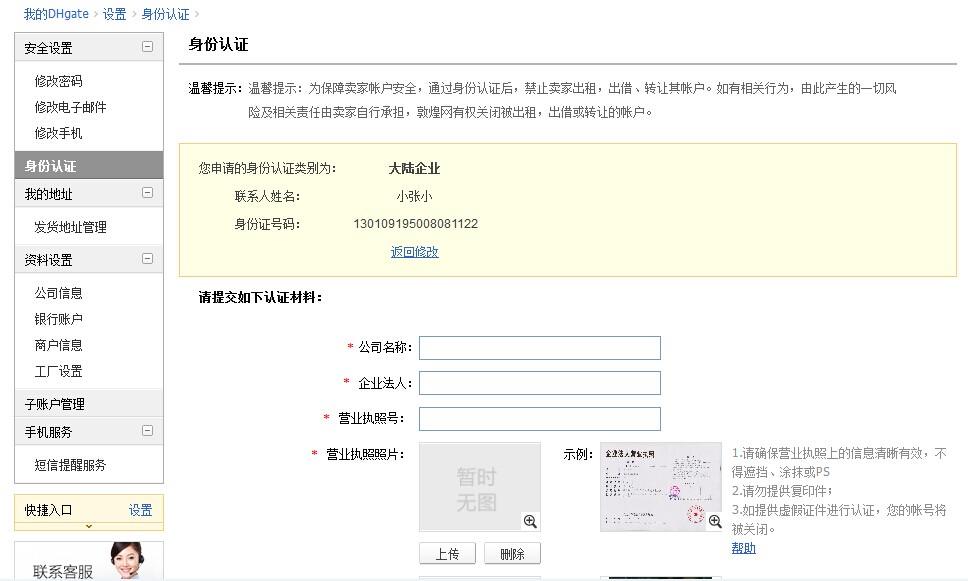This screenshot has height=581, width=968.
Task: Click inside the 公司名称 input field
Action: [x=539, y=347]
